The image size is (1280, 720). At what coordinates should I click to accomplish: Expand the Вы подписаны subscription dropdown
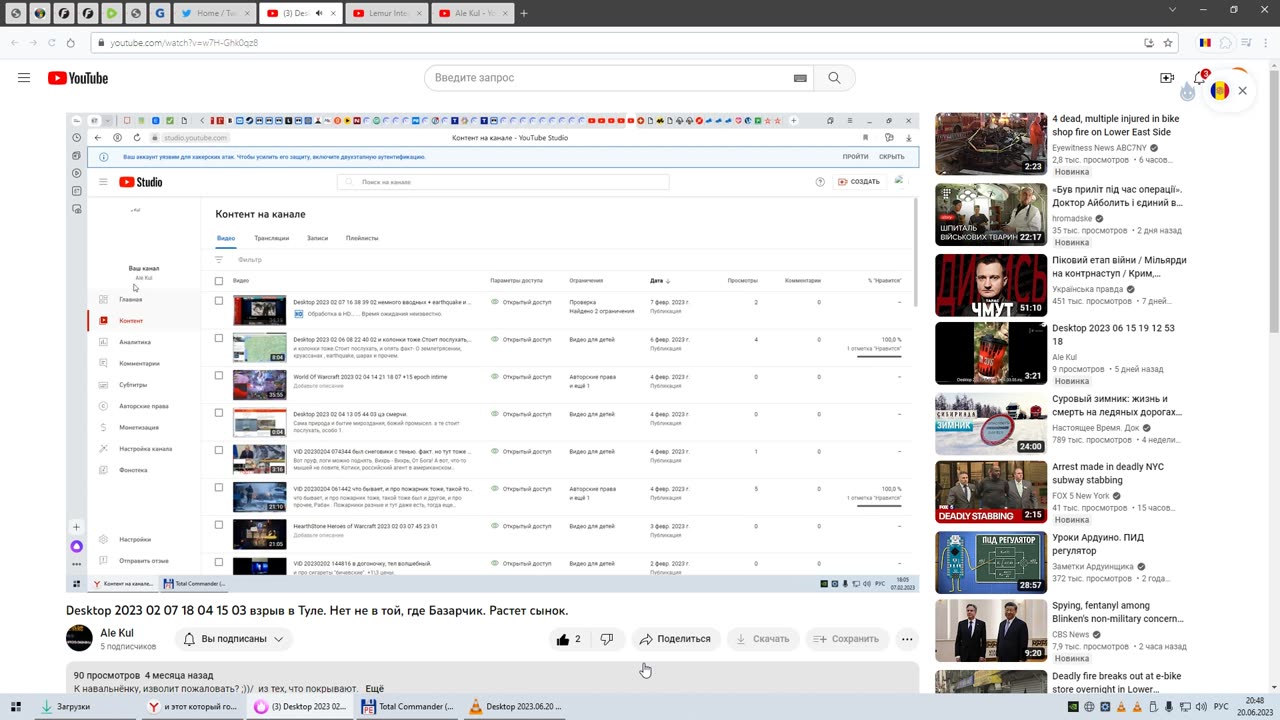click(233, 639)
